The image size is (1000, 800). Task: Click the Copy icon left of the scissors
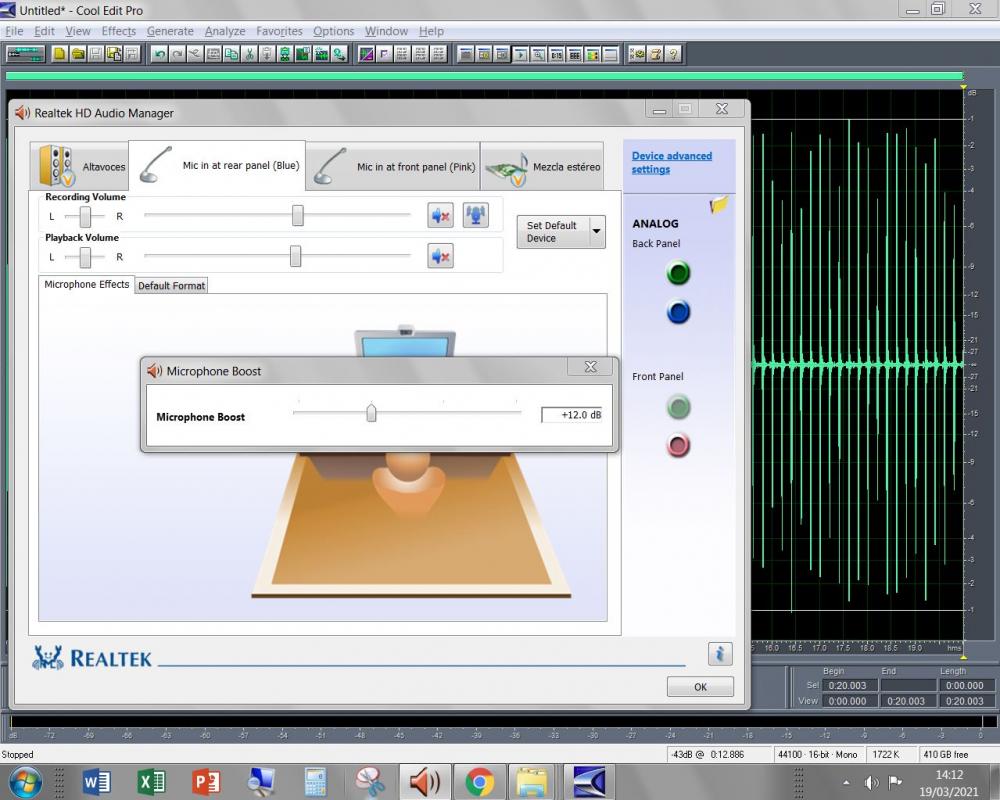(232, 54)
